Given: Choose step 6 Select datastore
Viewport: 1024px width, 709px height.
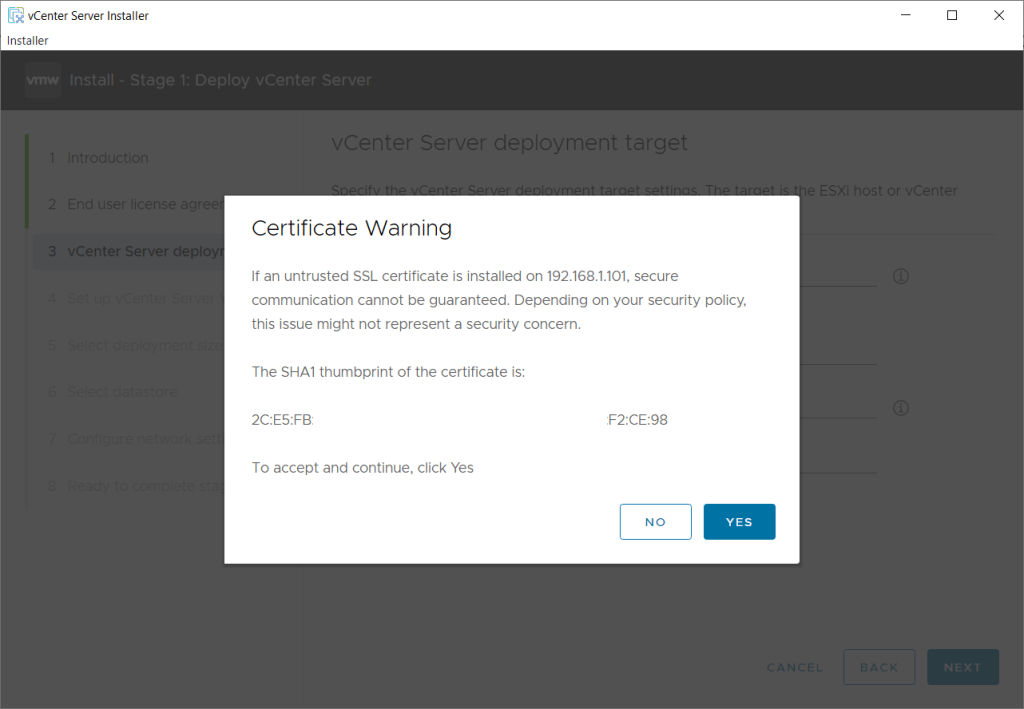Looking at the screenshot, I should (121, 392).
